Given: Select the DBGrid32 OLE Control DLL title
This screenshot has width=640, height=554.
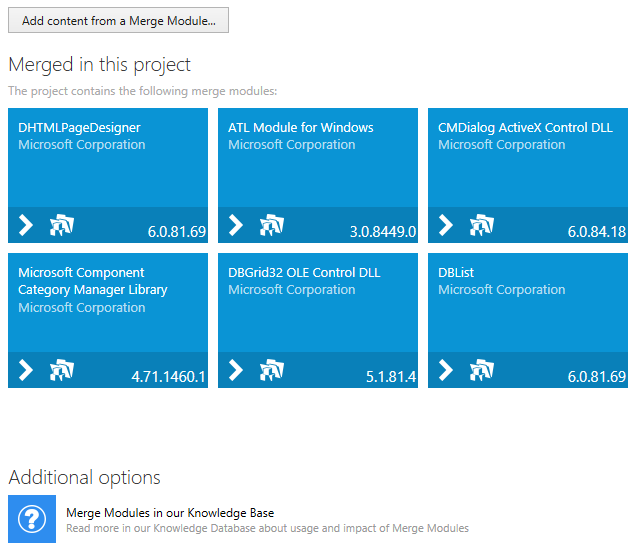Looking at the screenshot, I should (x=304, y=273).
